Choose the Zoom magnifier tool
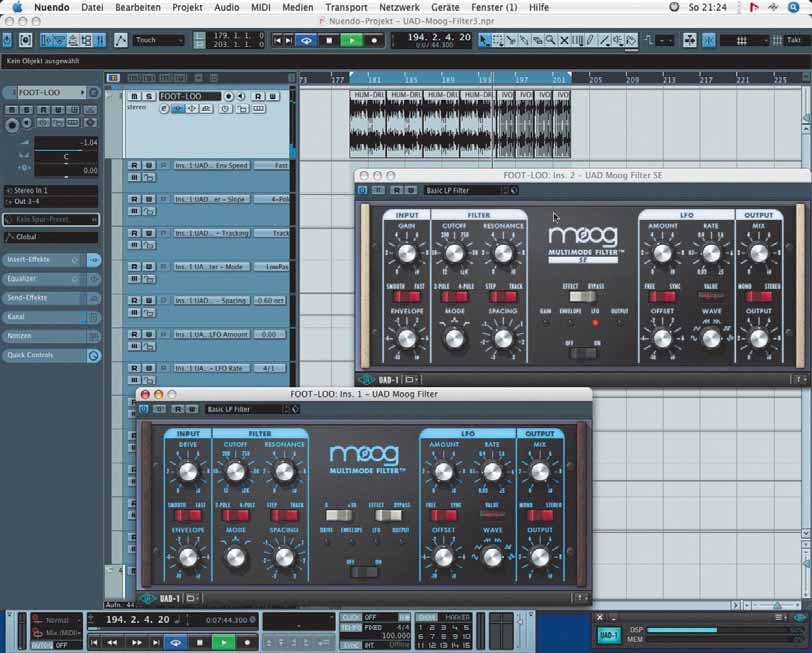This screenshot has height=653, width=812. (550, 40)
